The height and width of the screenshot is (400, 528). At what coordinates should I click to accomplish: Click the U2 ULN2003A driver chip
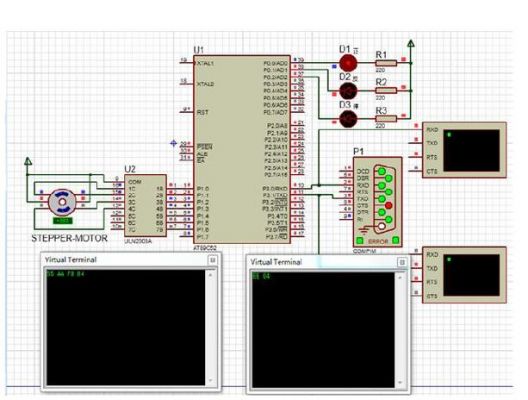[145, 205]
